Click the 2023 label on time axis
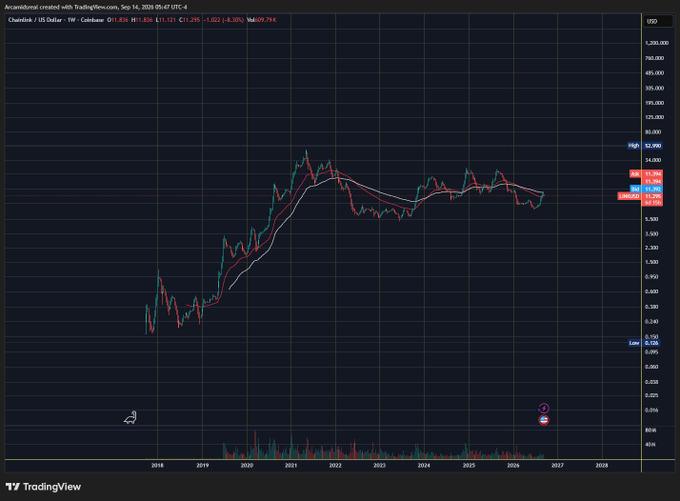 tap(379, 465)
